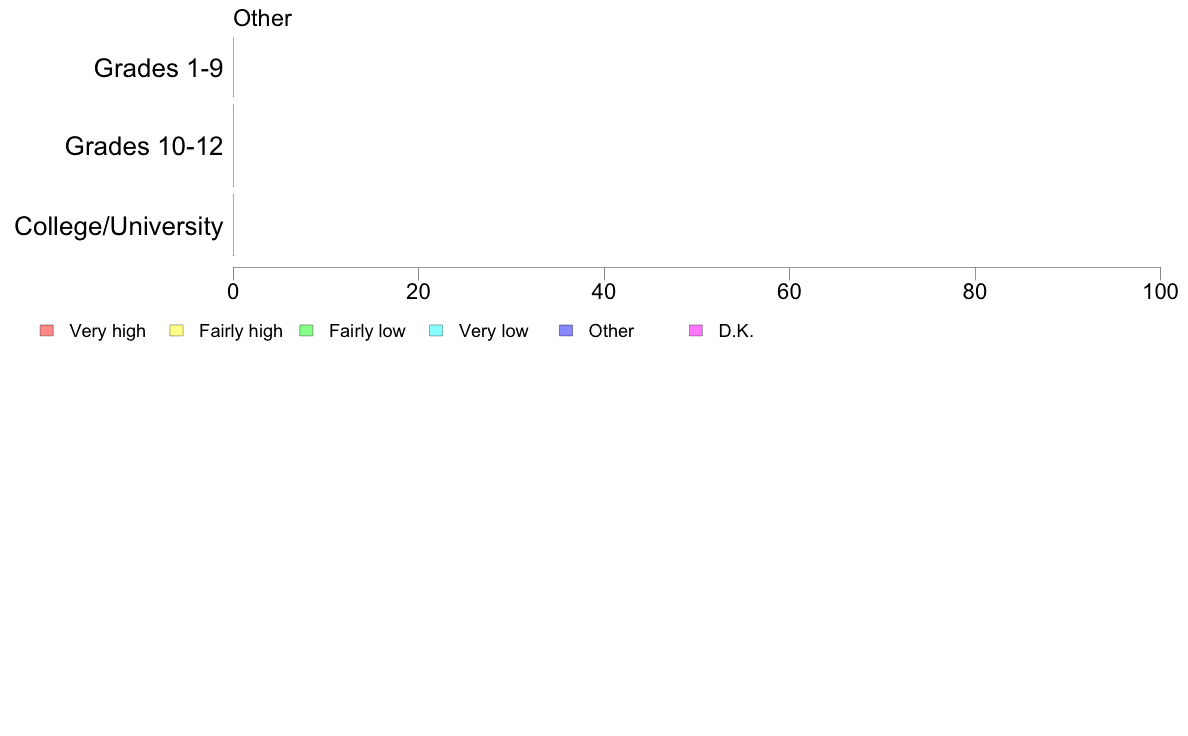The image size is (1188, 736).
Task: Click the 40 tick label on the x-axis
Action: click(604, 291)
